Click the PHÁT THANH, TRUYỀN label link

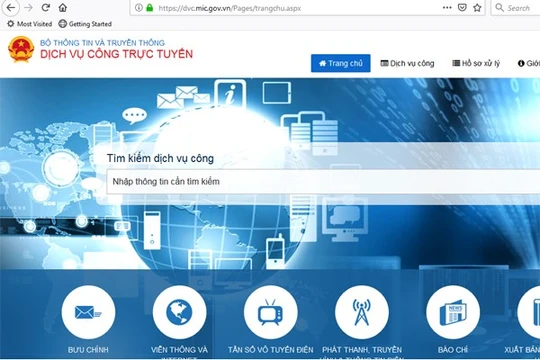pyautogui.click(x=362, y=350)
